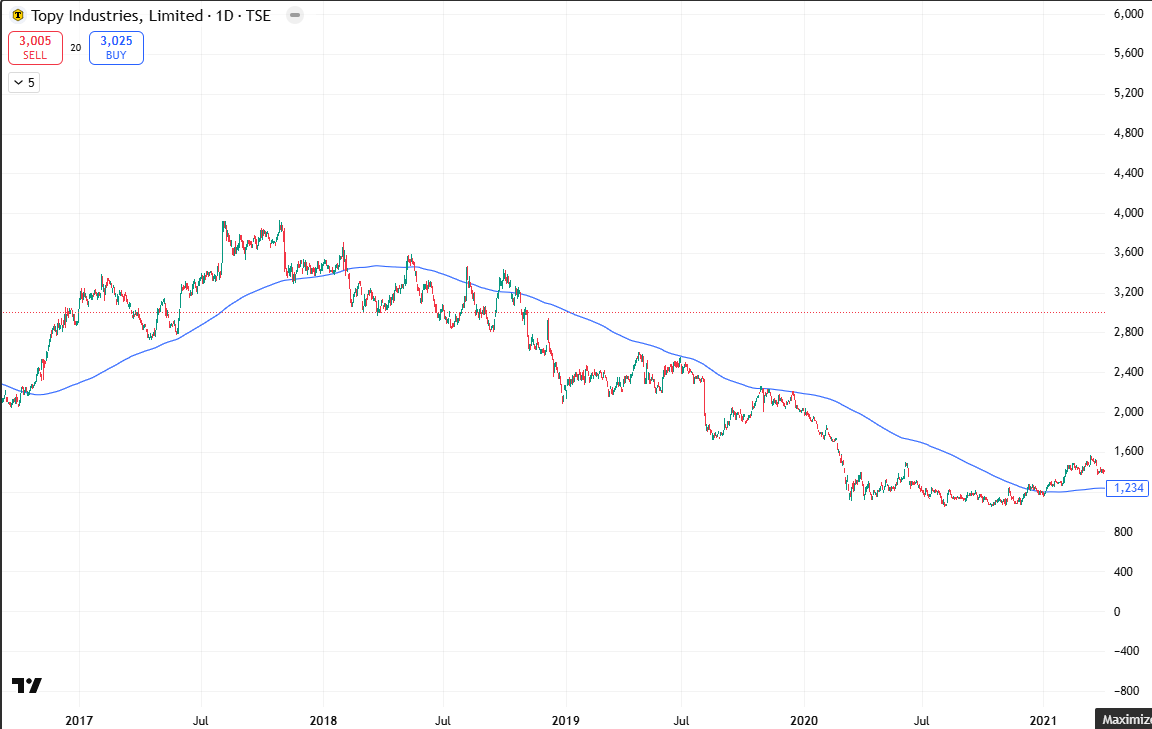
Task: Click the 3,200 price scale label
Action: [1128, 292]
